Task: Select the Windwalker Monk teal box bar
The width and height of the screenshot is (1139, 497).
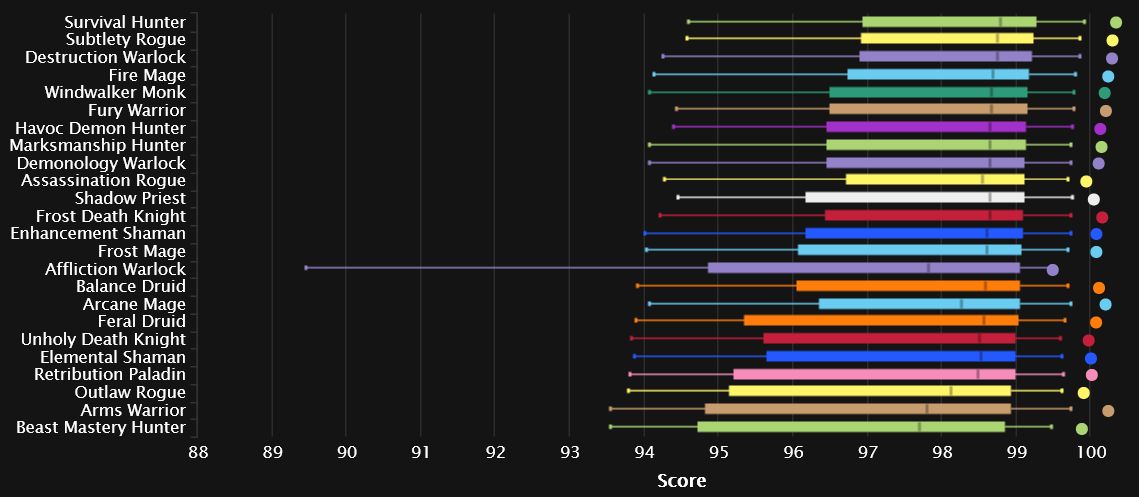Action: [x=928, y=92]
